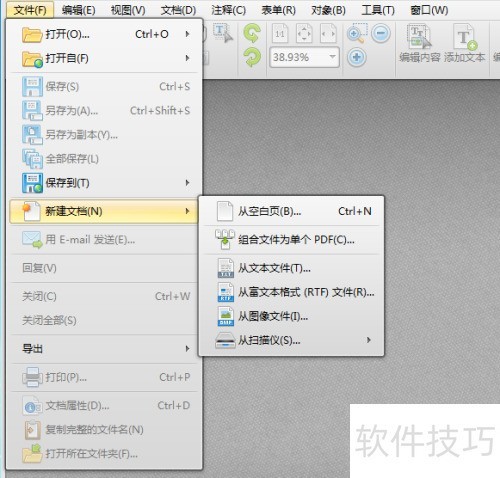Choose 组合文件为单个 PDF(C) option
Viewport: 500px width, 478px height.
(x=292, y=240)
